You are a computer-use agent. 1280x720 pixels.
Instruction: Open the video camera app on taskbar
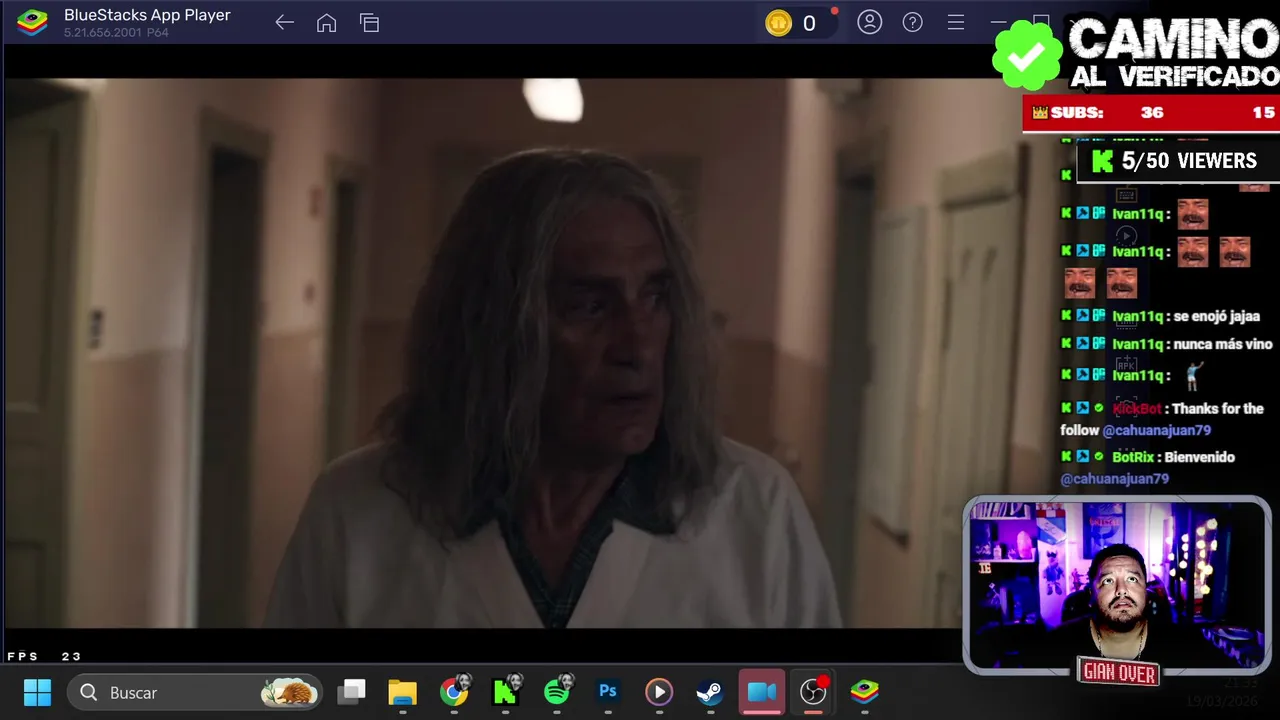click(x=762, y=692)
